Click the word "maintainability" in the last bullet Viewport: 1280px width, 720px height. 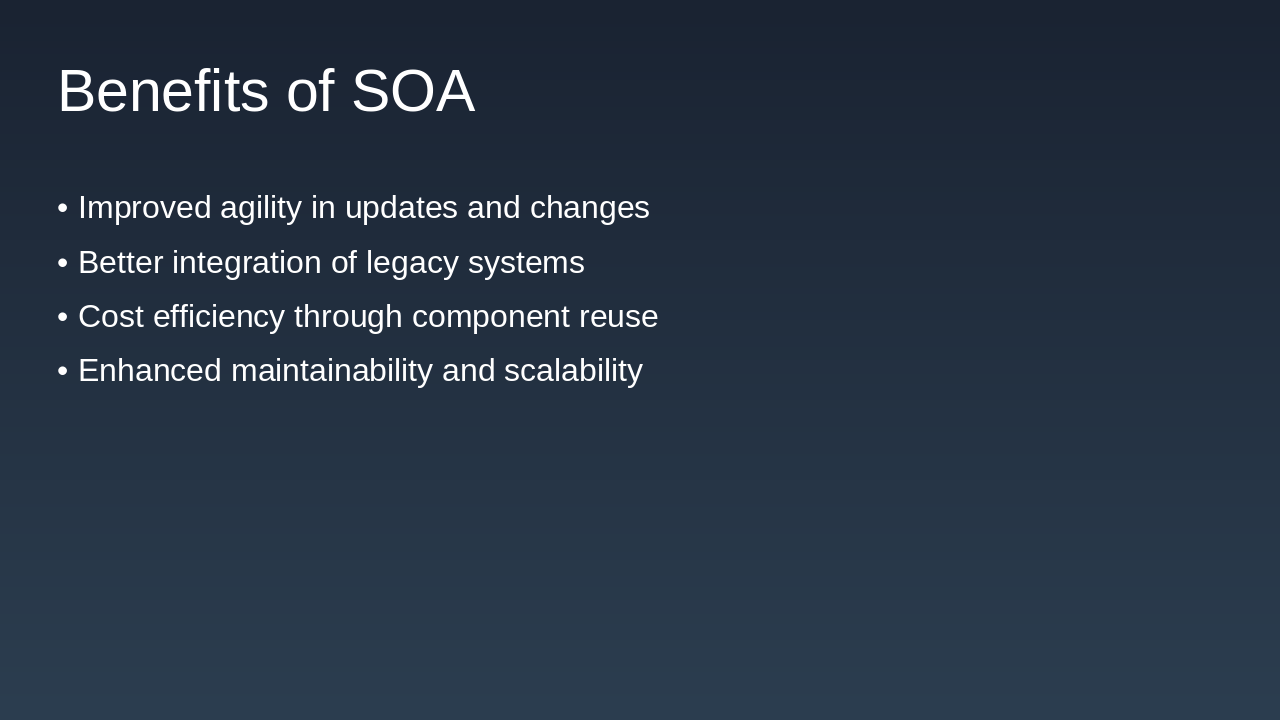click(x=331, y=371)
